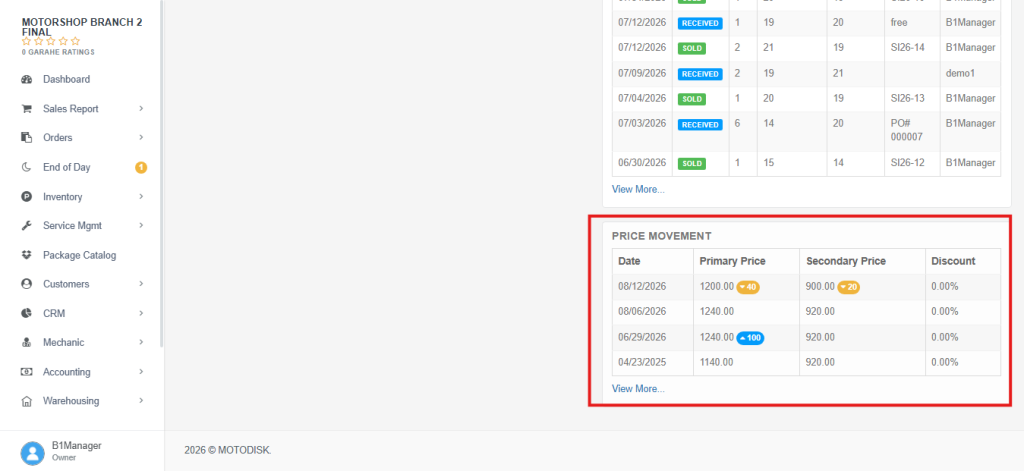The width and height of the screenshot is (1024, 471).
Task: Open the Package Catalog menu item
Action: click(80, 255)
